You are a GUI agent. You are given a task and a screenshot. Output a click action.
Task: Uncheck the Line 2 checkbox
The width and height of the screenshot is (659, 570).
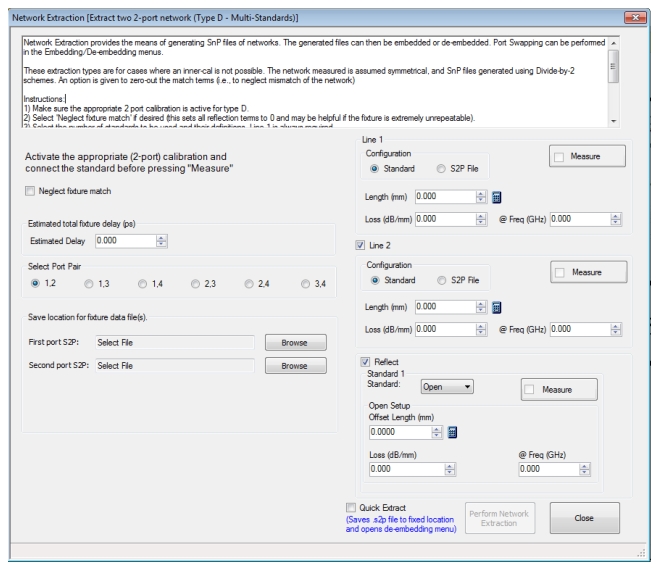(360, 245)
